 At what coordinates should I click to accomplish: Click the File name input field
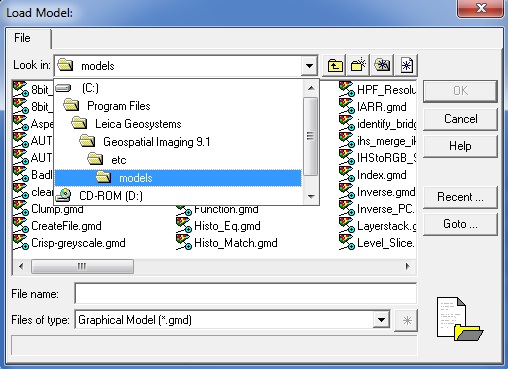pos(246,293)
